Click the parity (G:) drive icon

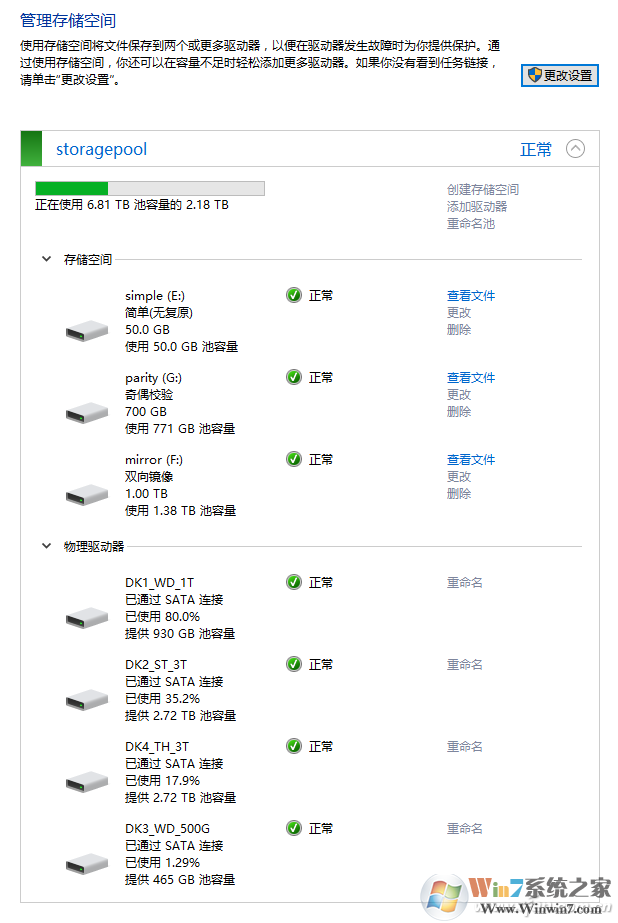tap(86, 411)
